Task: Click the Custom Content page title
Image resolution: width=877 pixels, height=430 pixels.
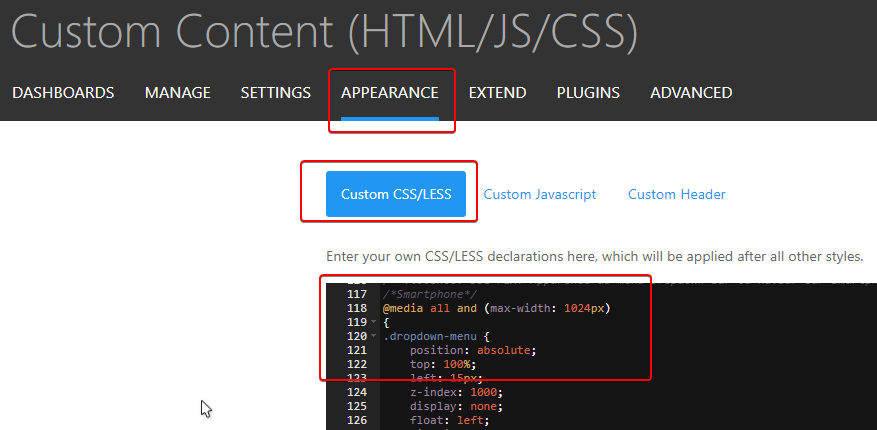Action: click(324, 32)
